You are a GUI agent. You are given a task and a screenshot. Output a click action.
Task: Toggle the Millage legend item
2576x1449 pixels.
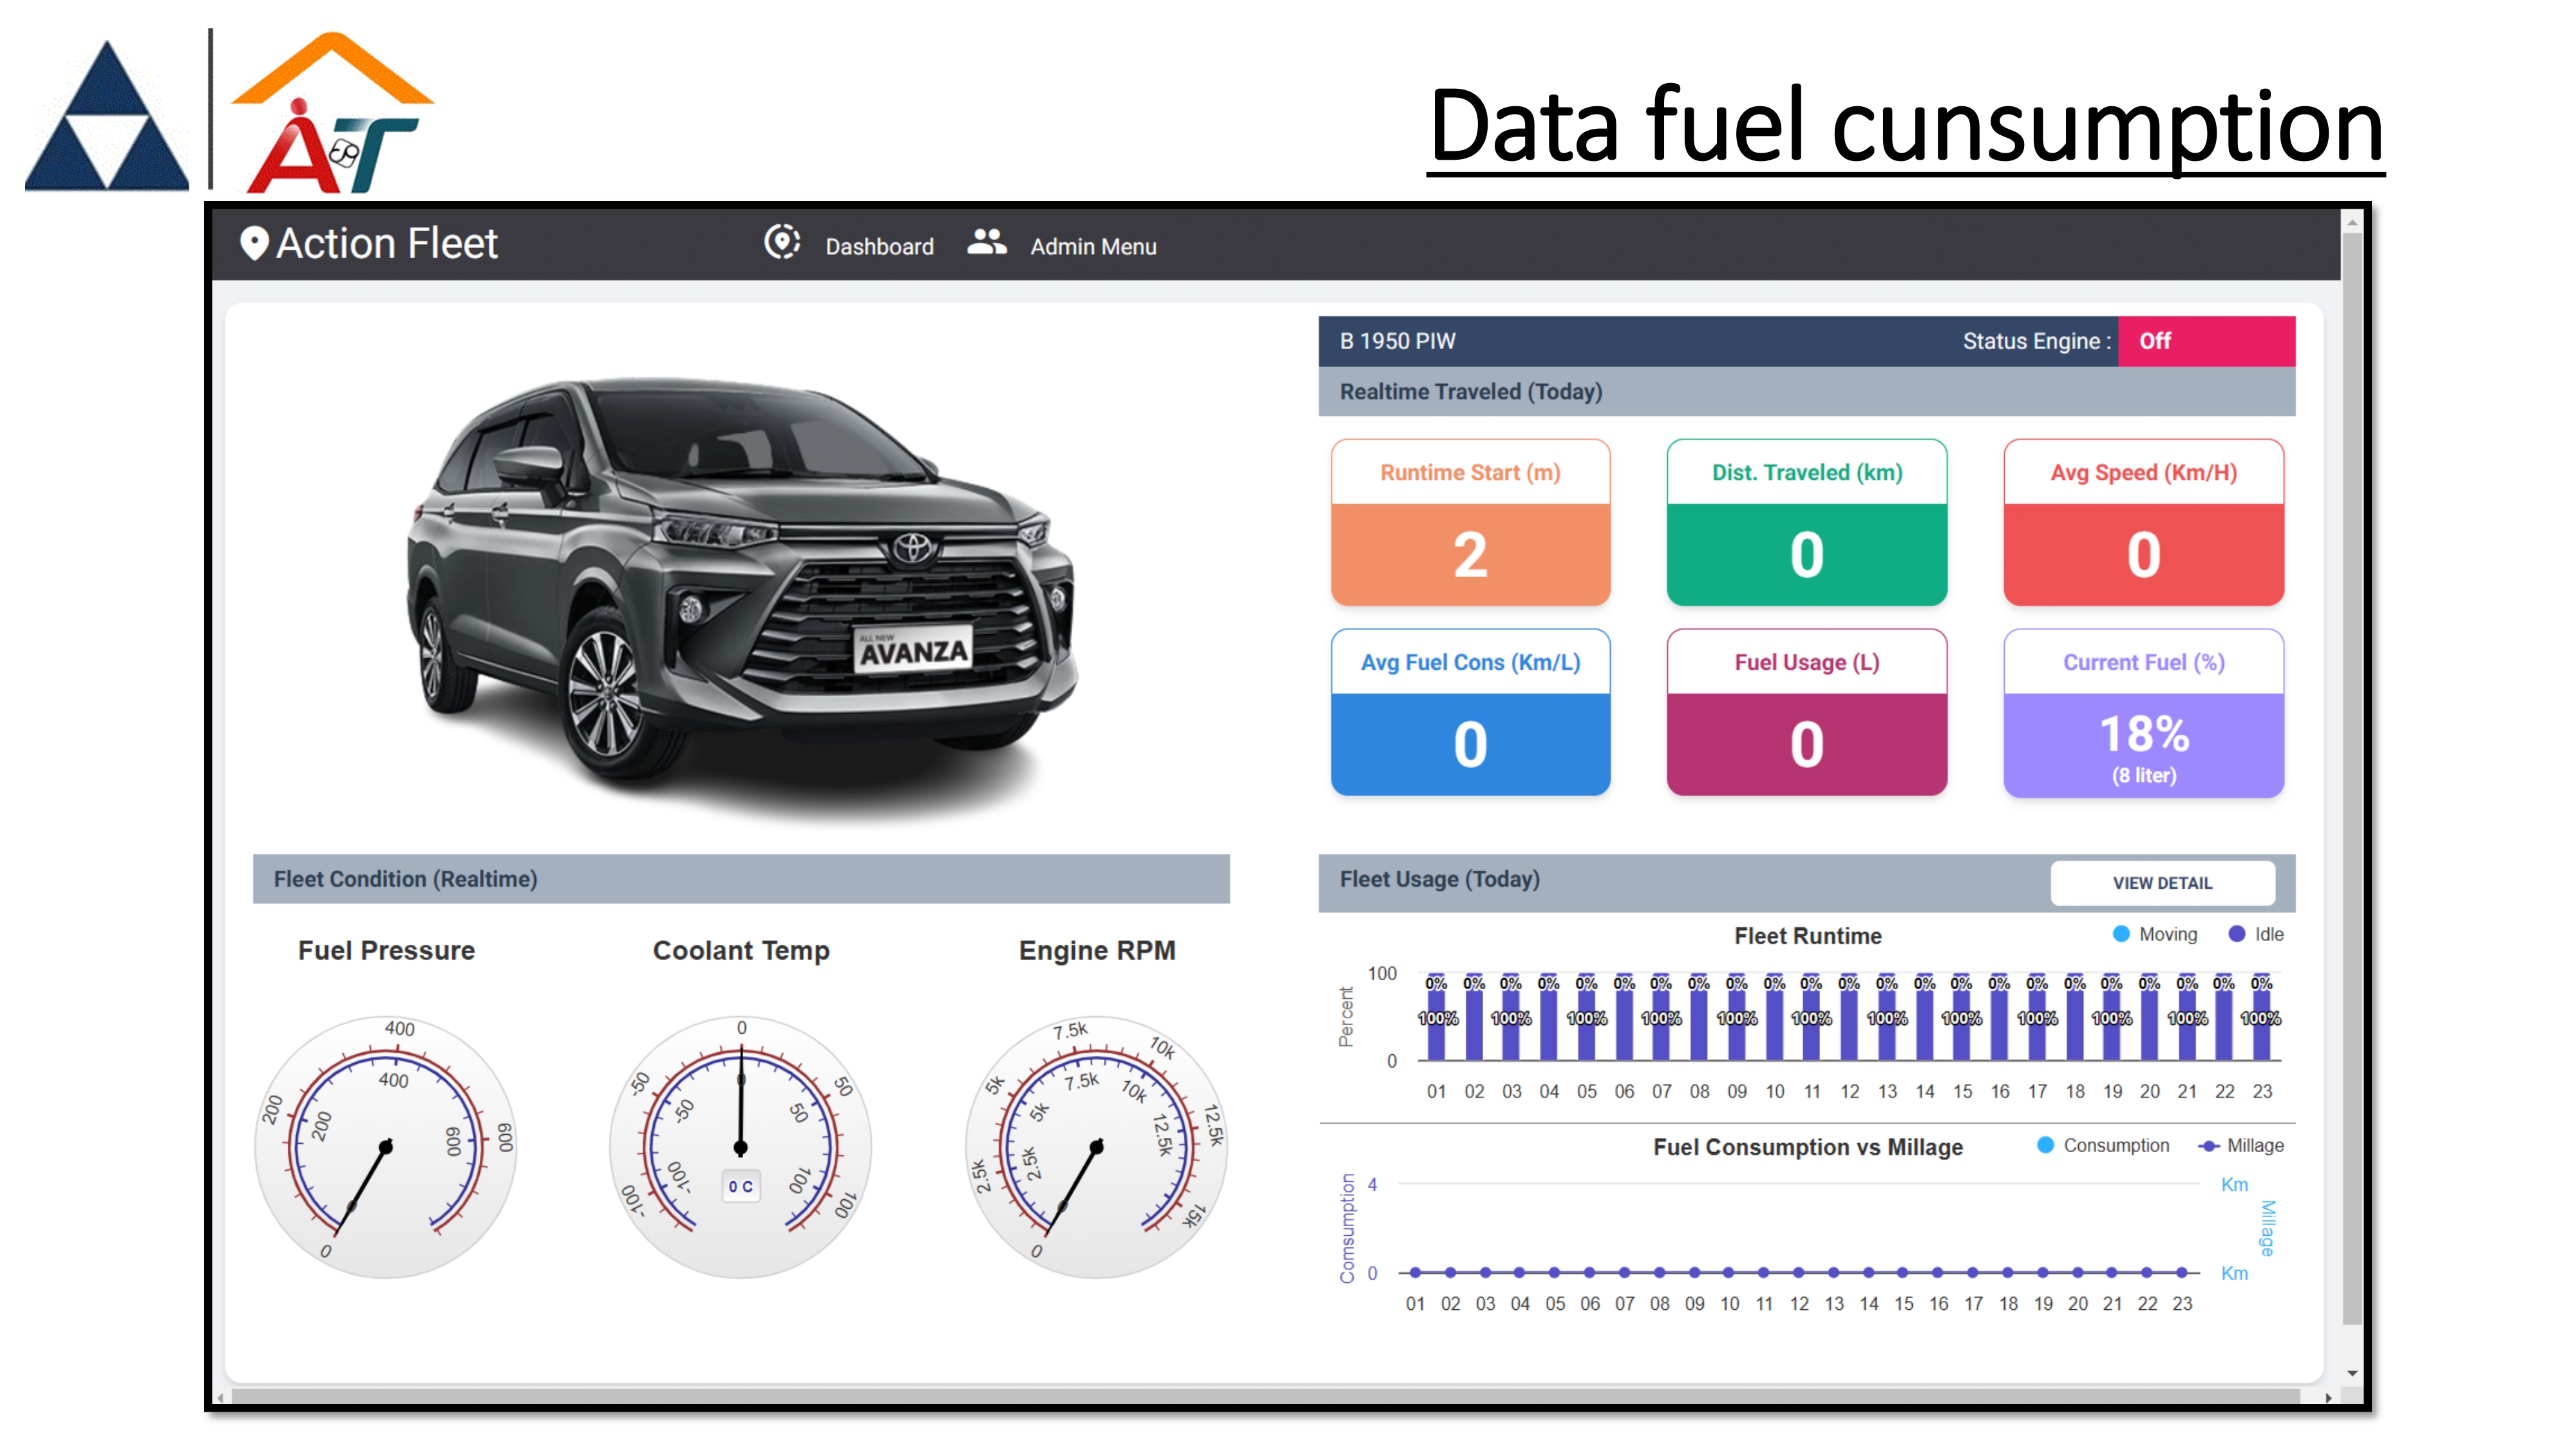[2241, 1145]
